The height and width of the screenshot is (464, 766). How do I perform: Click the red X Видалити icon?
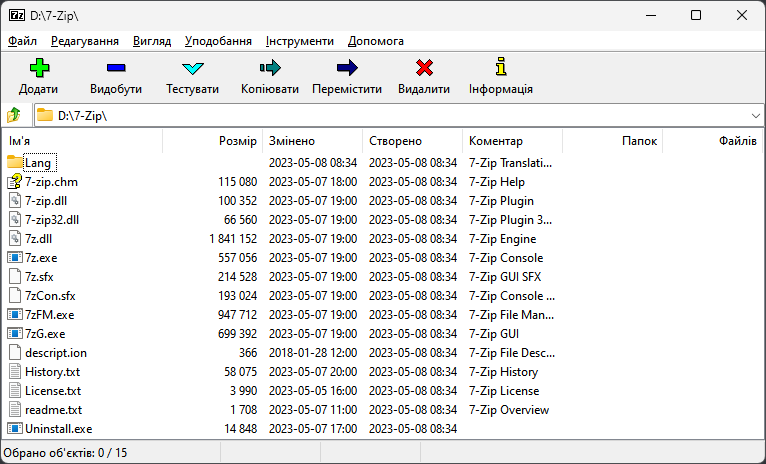click(424, 68)
